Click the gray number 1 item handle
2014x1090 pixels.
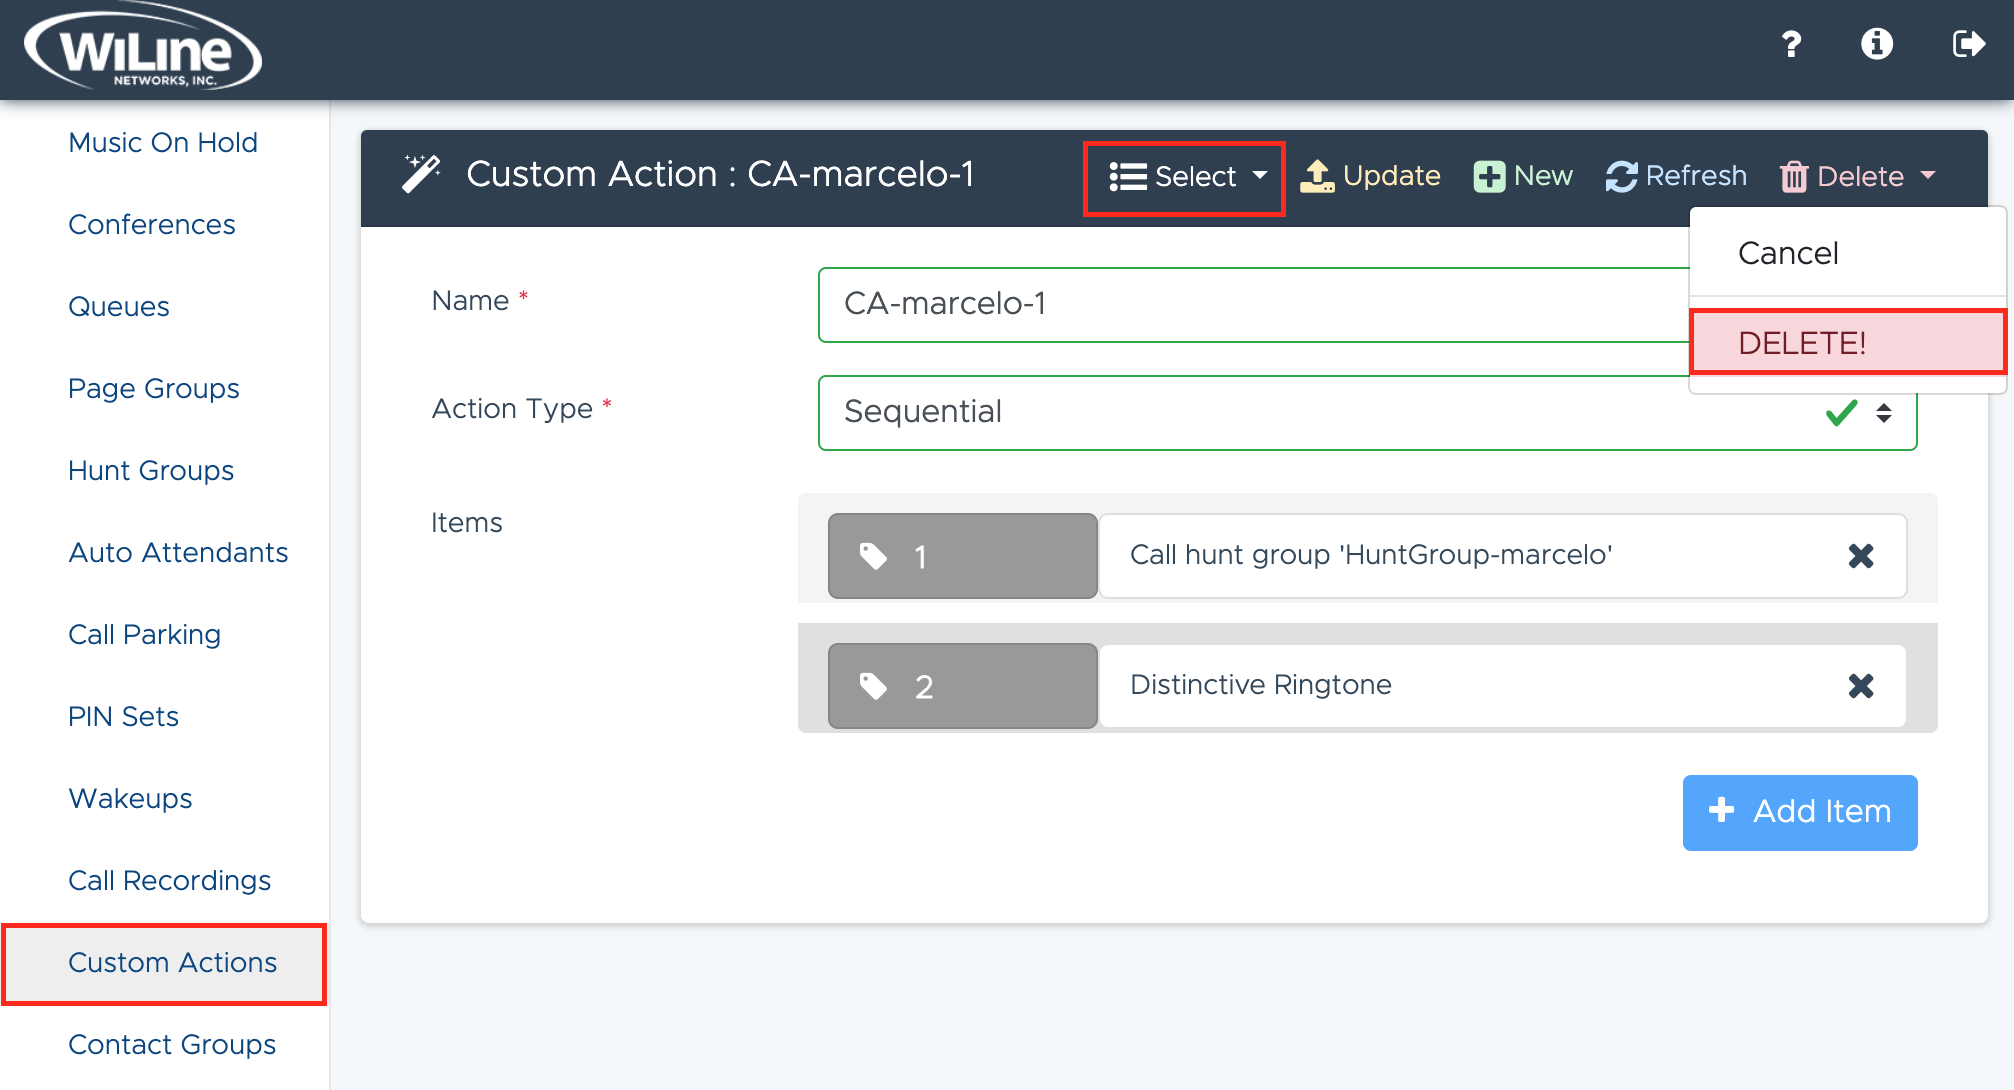click(x=962, y=556)
